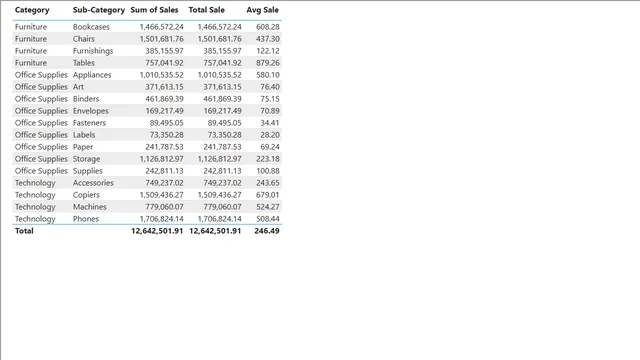Click the Furnishings sub-category cell

(93, 51)
